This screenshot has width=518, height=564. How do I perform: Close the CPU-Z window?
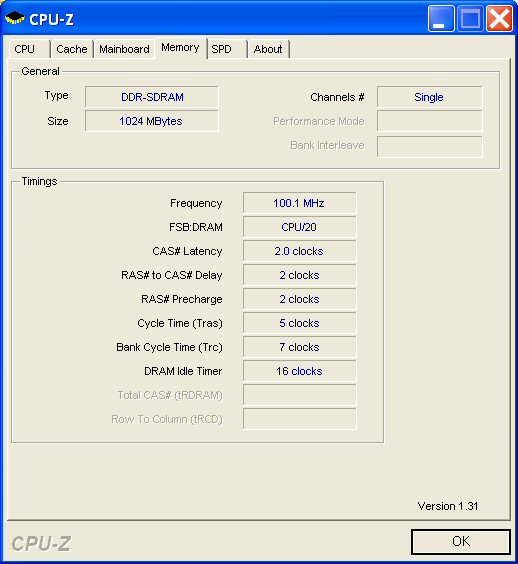499,18
